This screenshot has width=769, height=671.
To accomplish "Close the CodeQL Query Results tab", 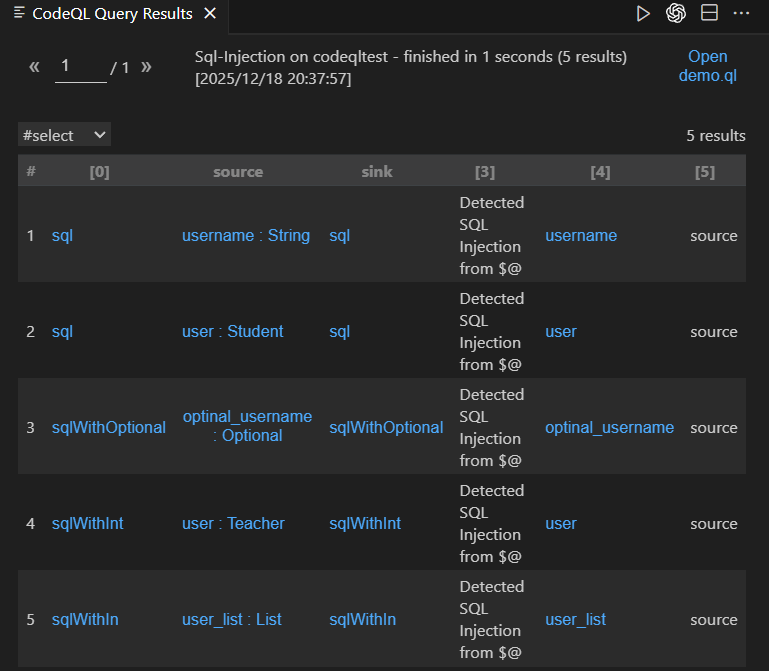I will point(209,14).
